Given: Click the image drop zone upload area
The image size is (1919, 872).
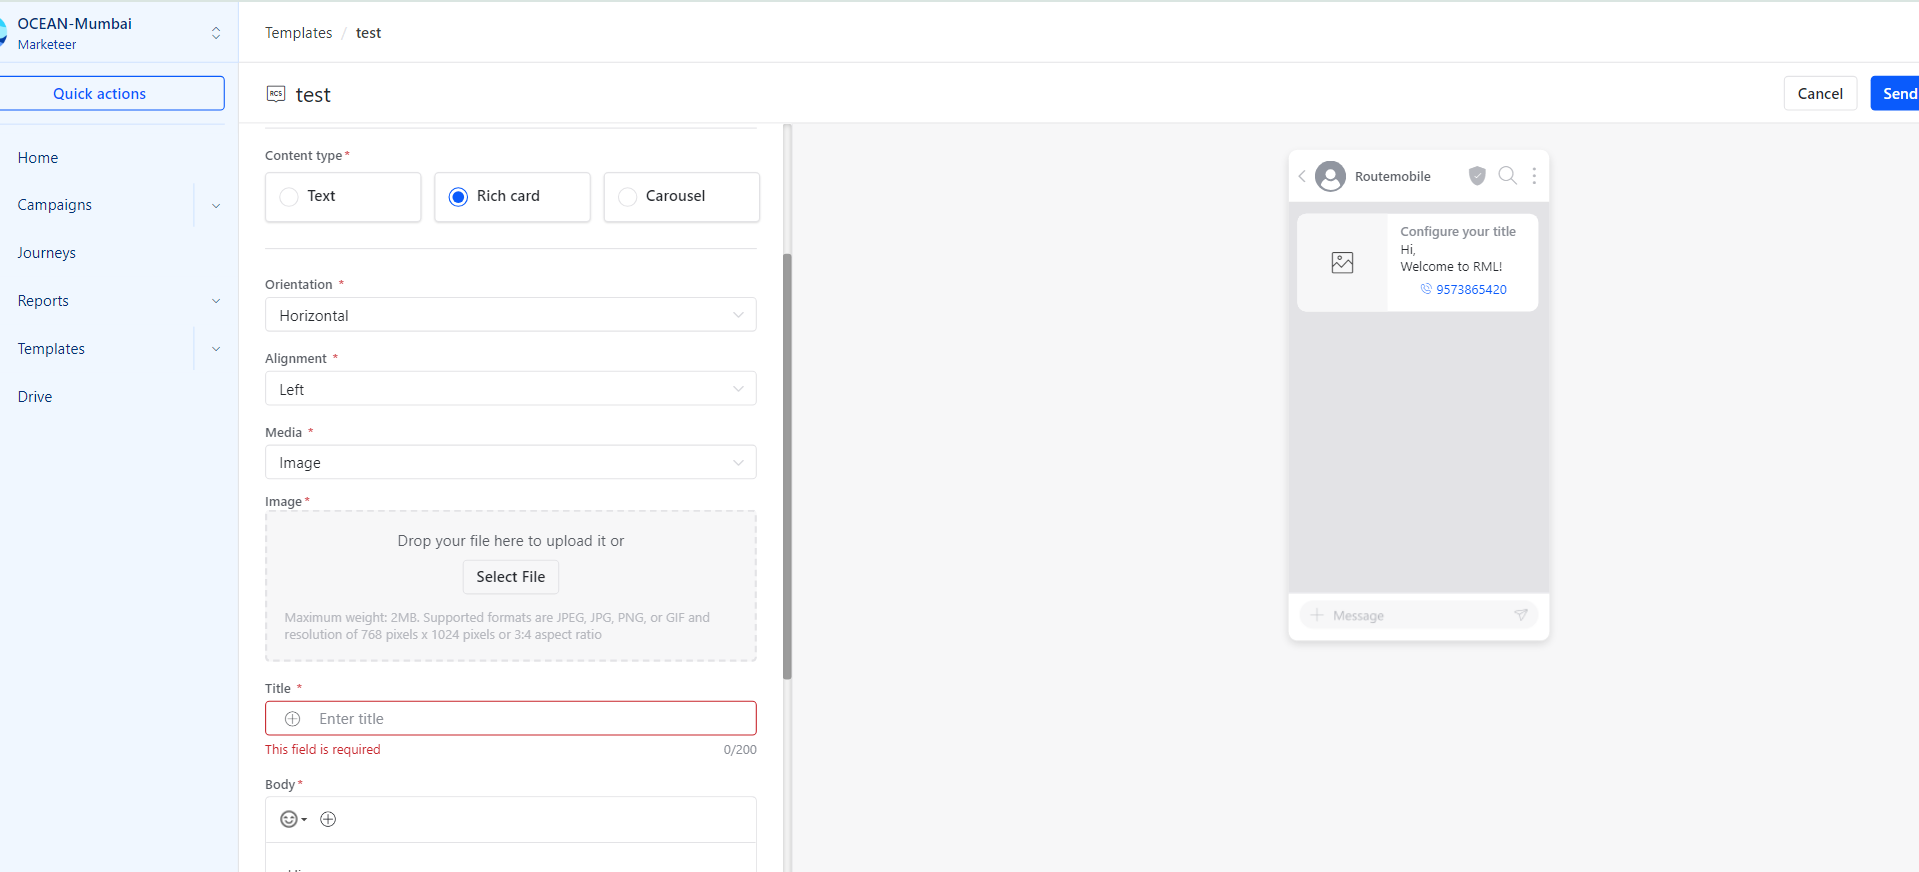Looking at the screenshot, I should [510, 586].
